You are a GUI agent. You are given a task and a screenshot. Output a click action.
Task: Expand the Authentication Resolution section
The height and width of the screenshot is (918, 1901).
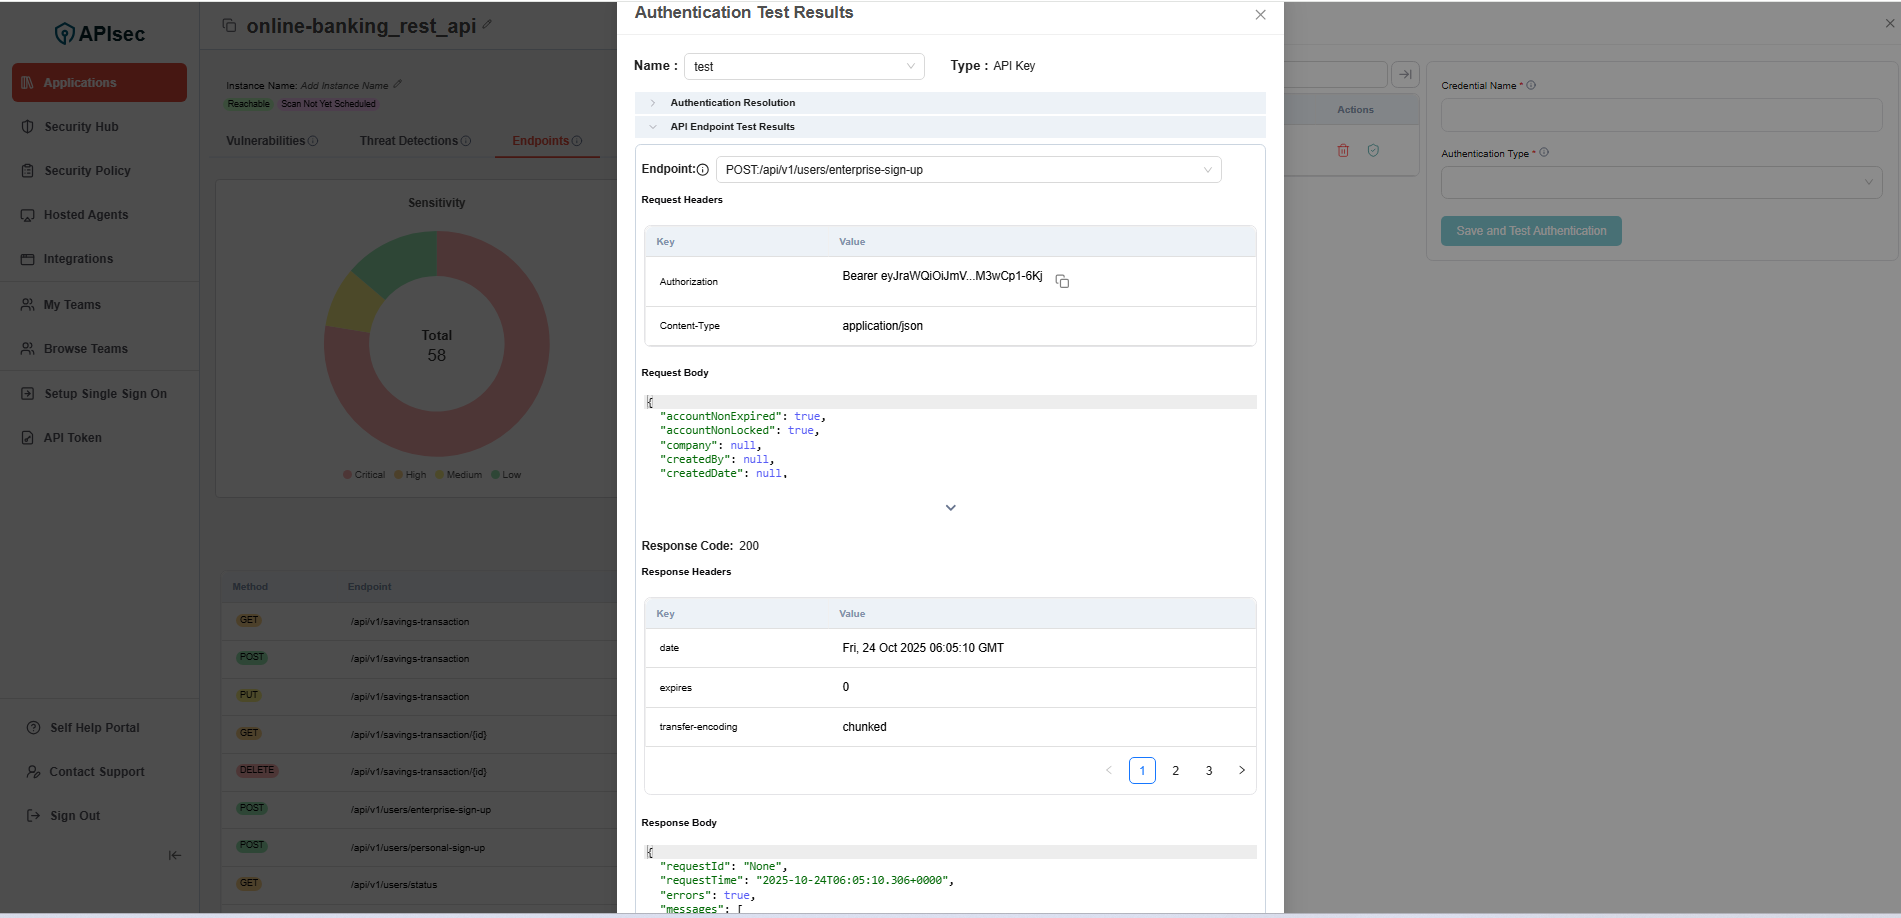click(x=733, y=103)
